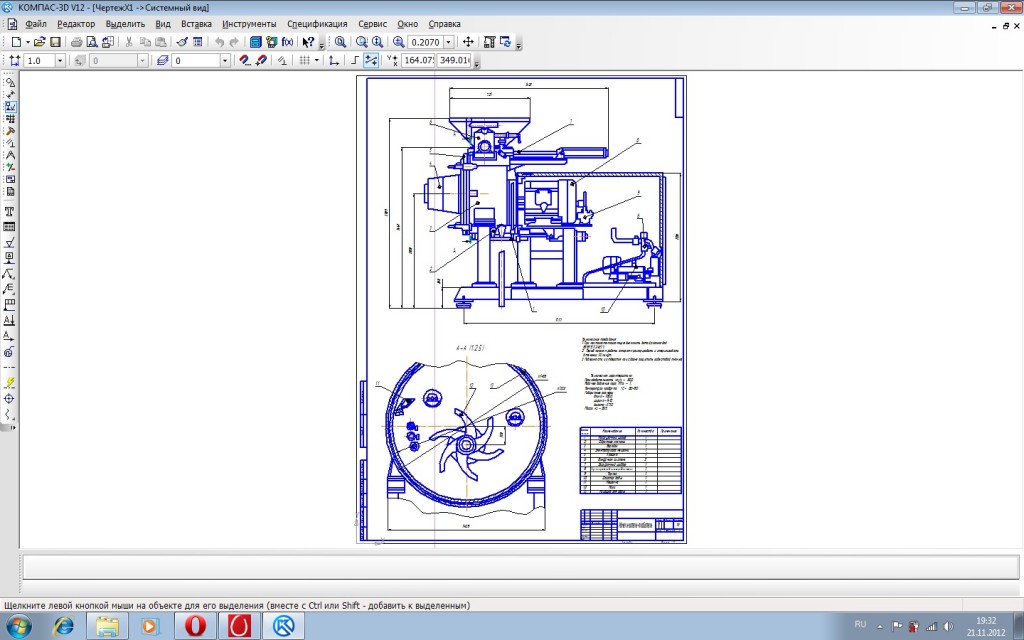Click the volume speaker icon in tray

click(948, 626)
